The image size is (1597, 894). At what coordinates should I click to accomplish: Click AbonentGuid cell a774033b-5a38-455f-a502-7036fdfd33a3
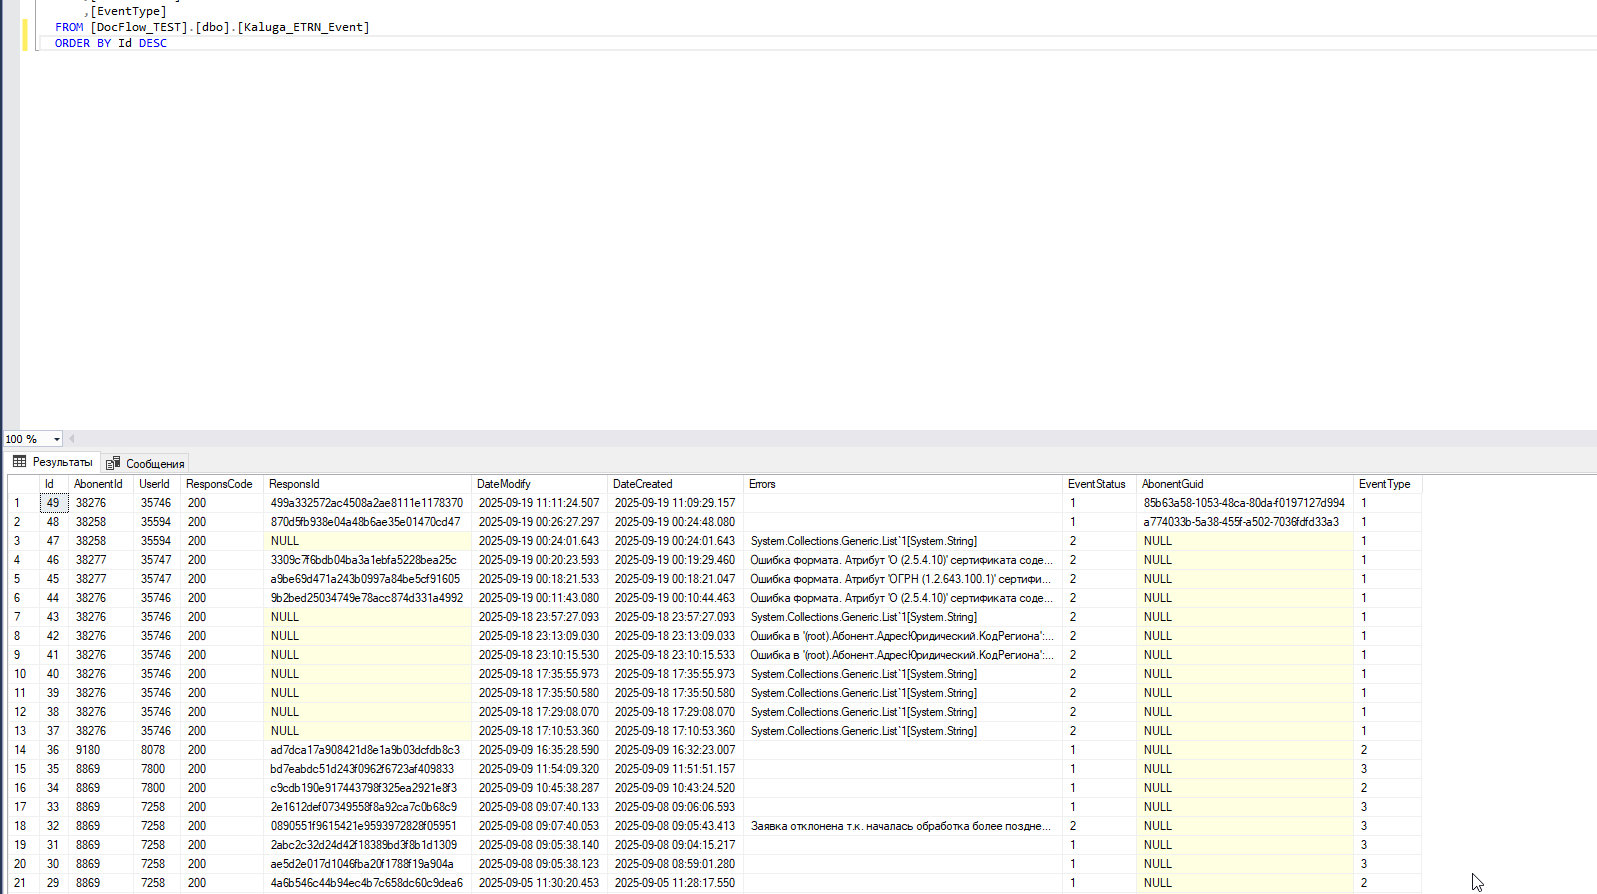(x=1245, y=522)
